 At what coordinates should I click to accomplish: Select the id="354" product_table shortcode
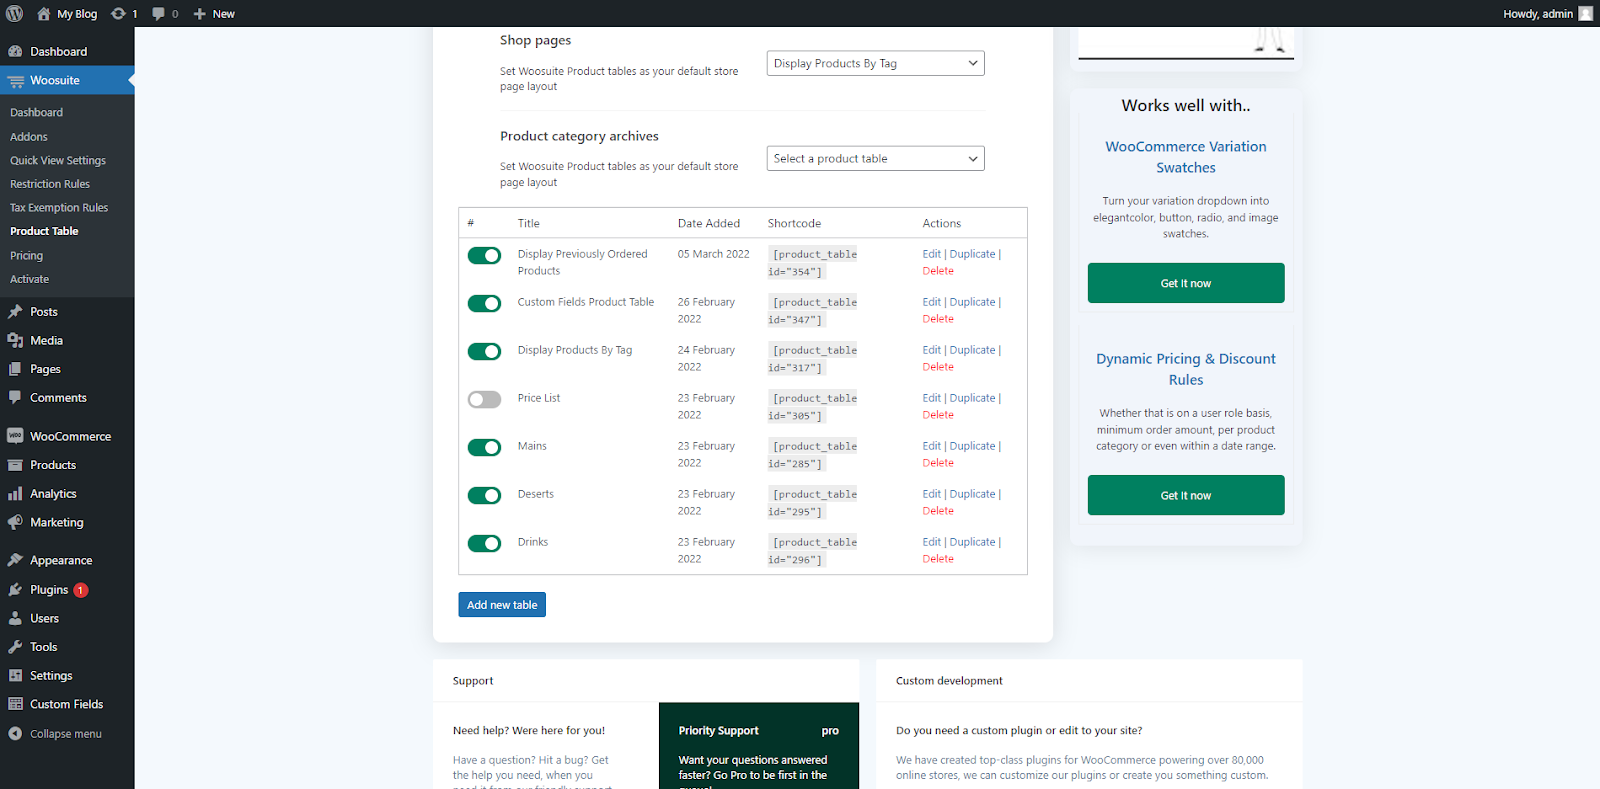point(812,263)
